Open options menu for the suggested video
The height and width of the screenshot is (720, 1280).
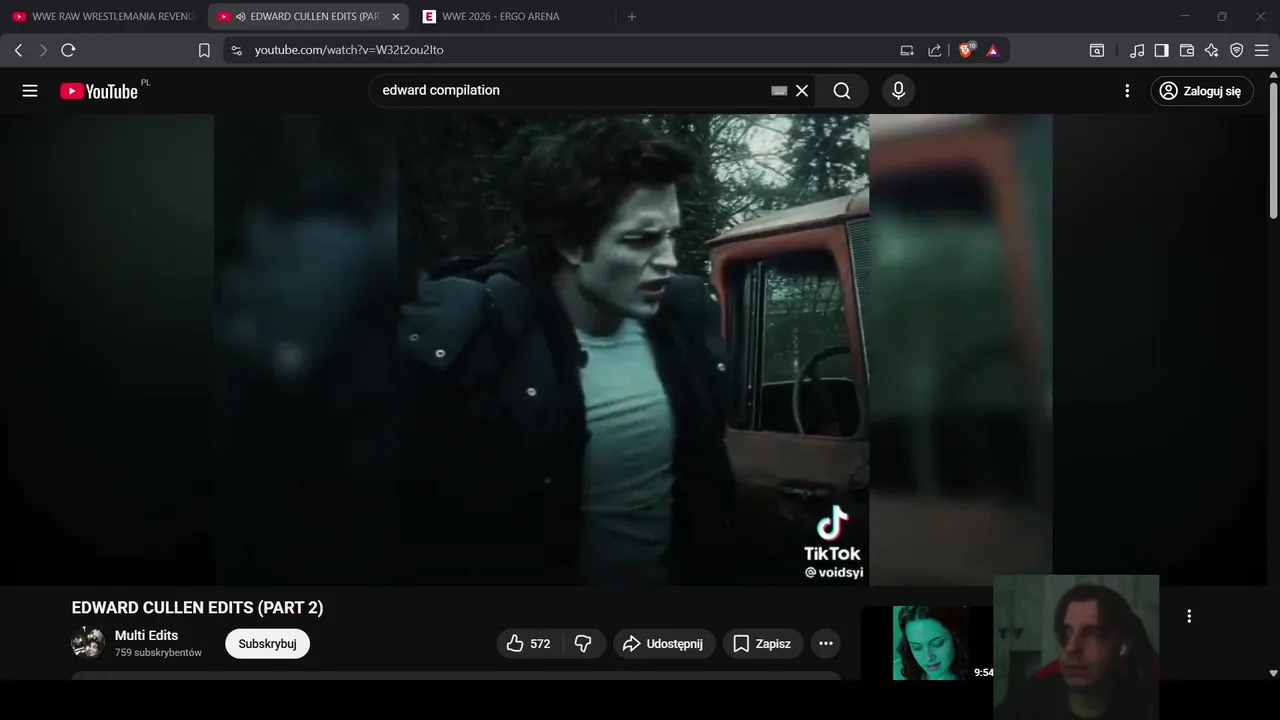pos(1189,616)
